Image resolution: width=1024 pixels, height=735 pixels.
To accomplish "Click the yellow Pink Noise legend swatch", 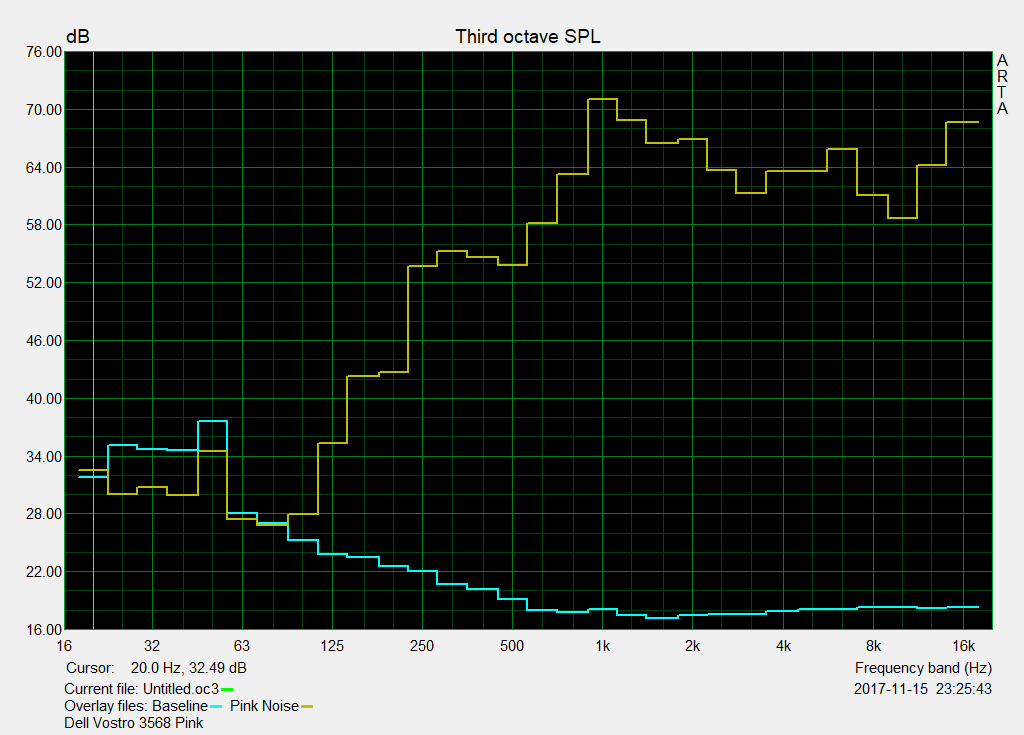I will pos(307,706).
